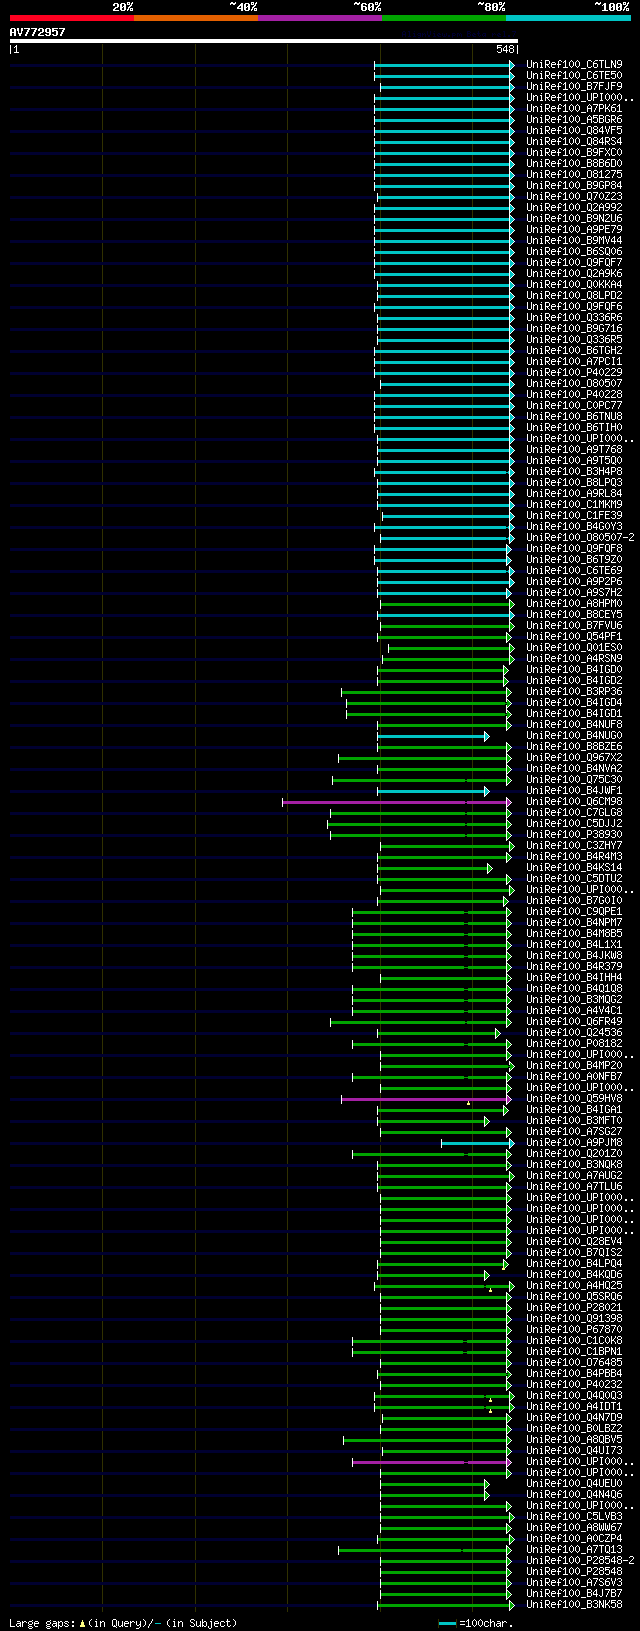Click hit label UniRef100_P38930

click(x=574, y=834)
